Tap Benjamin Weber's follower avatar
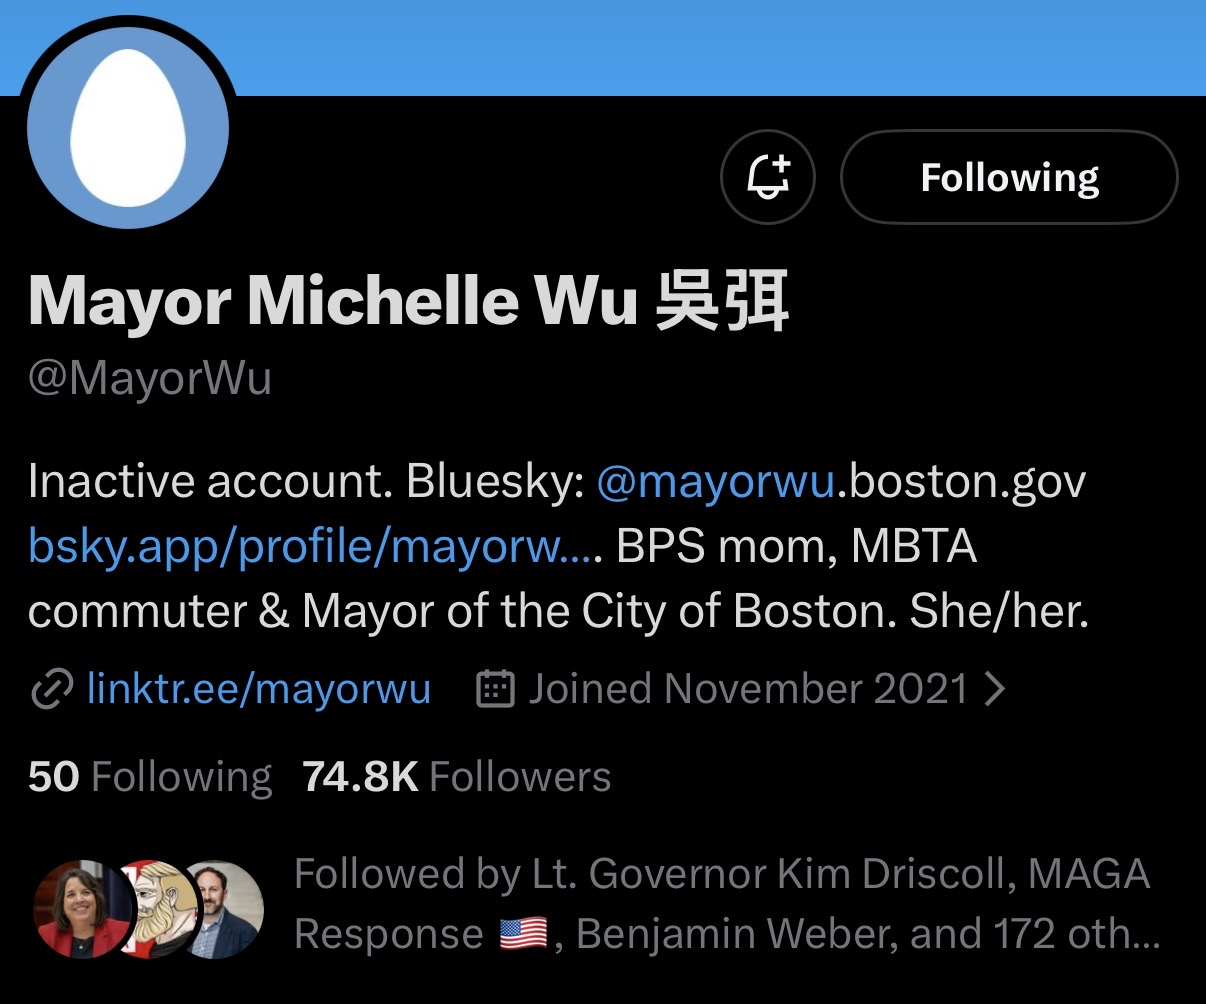This screenshot has height=1004, width=1206. tap(225, 908)
